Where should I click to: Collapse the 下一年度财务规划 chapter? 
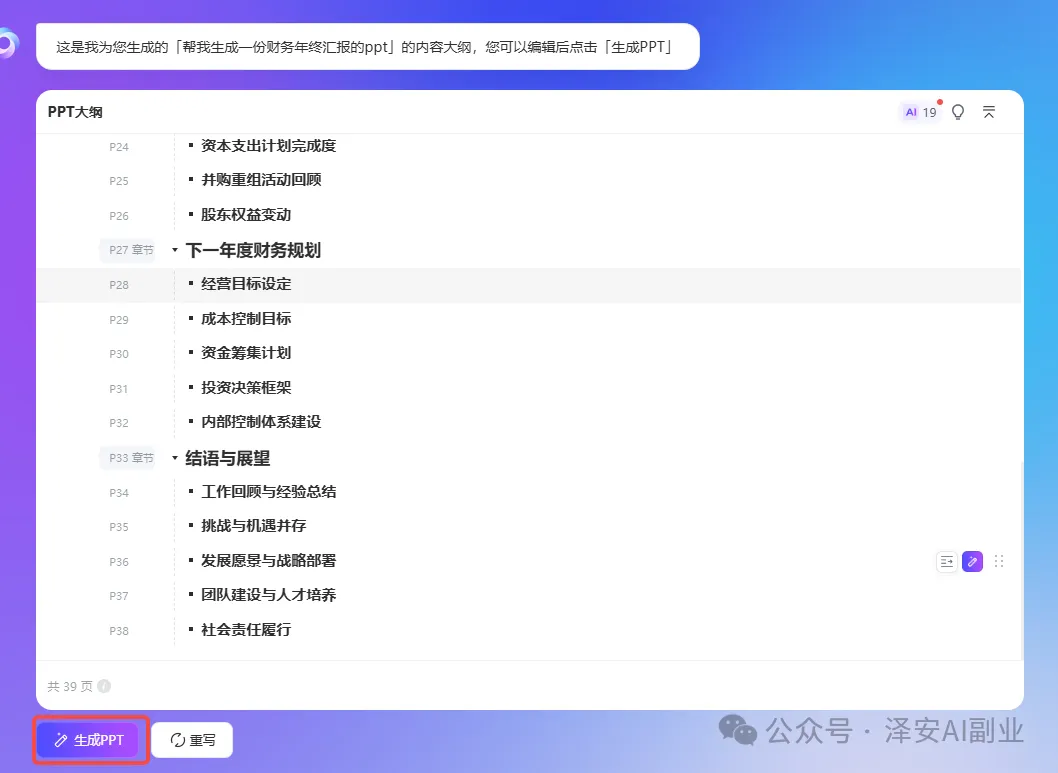(175, 250)
